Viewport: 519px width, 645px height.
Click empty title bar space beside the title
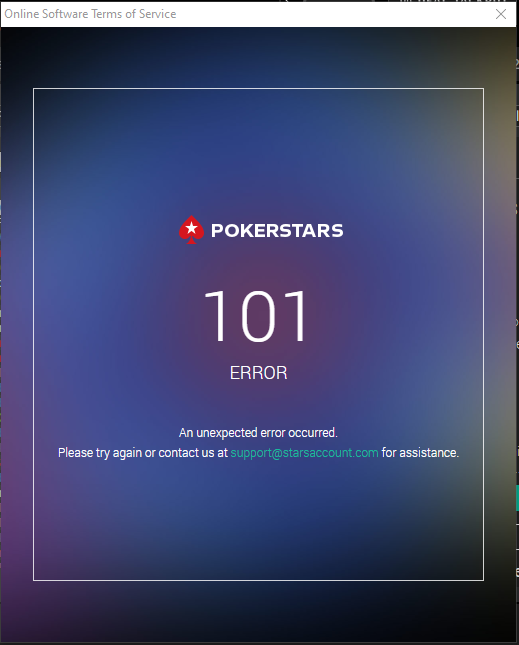pos(329,14)
